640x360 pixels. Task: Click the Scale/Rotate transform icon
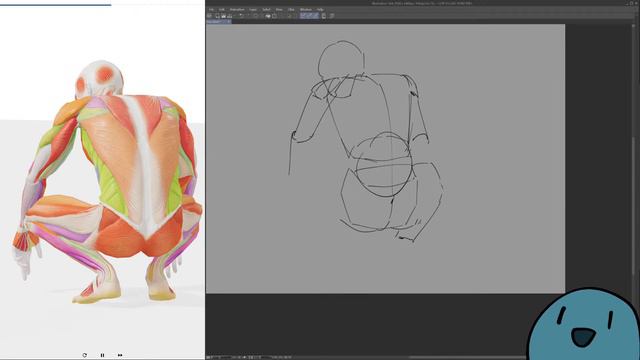[x=275, y=16]
